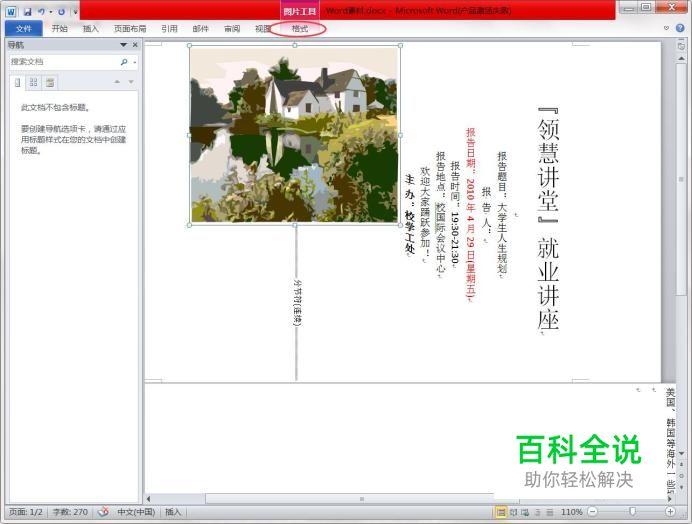Screen dimensions: 692x524
Task: Click the picture's bottom-right corner handle
Action: [400, 225]
